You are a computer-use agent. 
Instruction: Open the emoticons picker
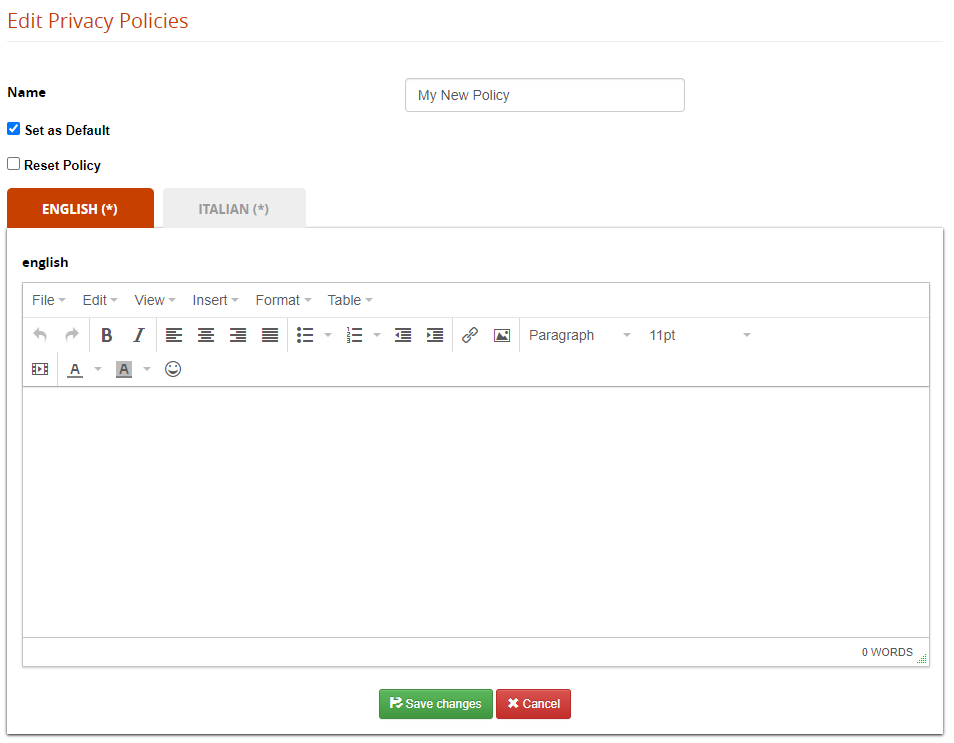[173, 369]
